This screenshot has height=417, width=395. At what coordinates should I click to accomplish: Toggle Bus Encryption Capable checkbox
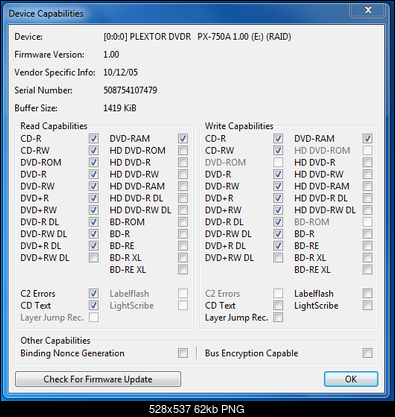(x=367, y=353)
